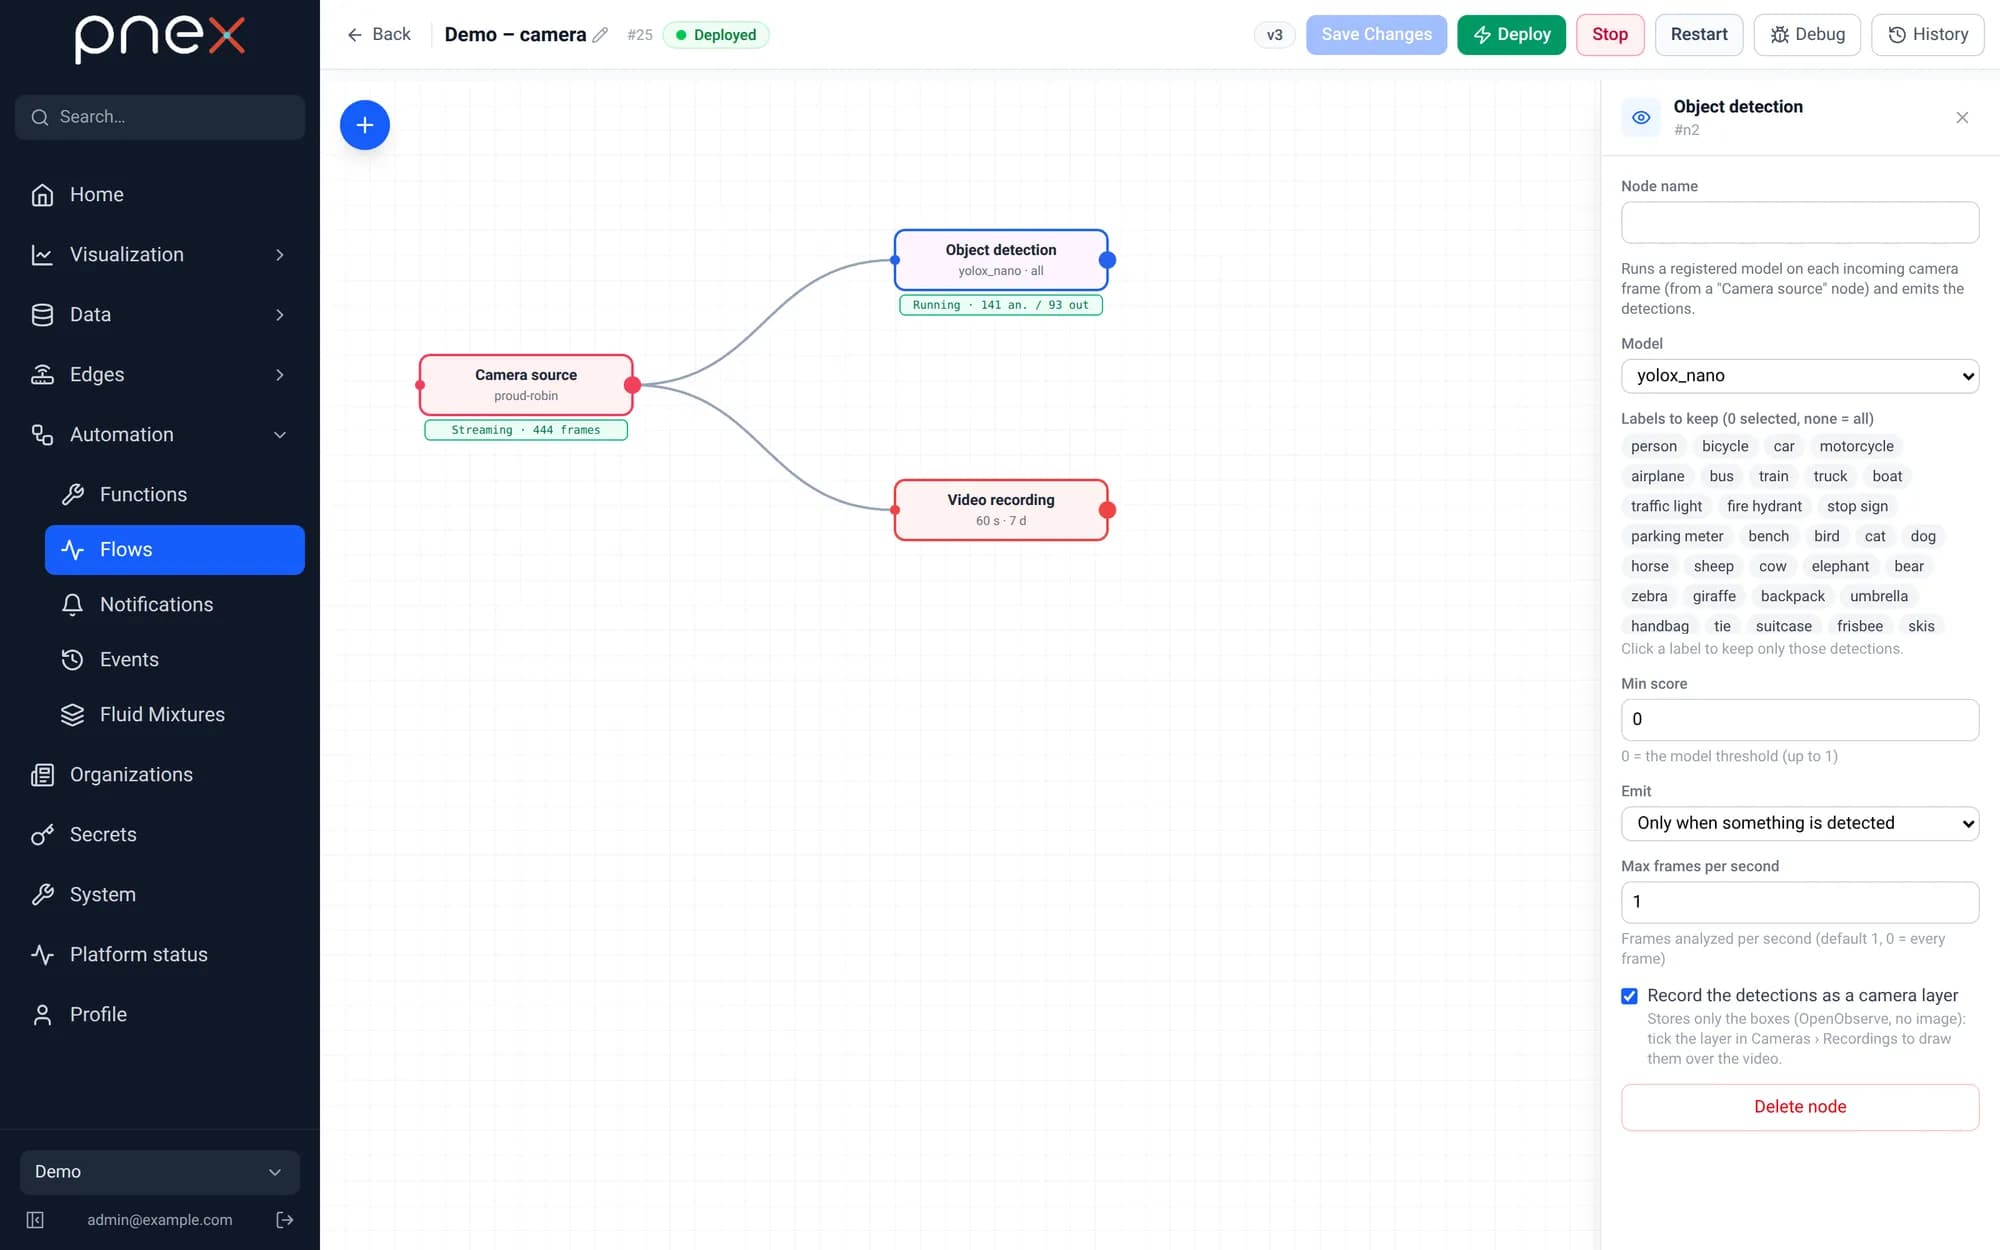The height and width of the screenshot is (1250, 2000).
Task: Toggle the dog label chip
Action: point(1923,537)
